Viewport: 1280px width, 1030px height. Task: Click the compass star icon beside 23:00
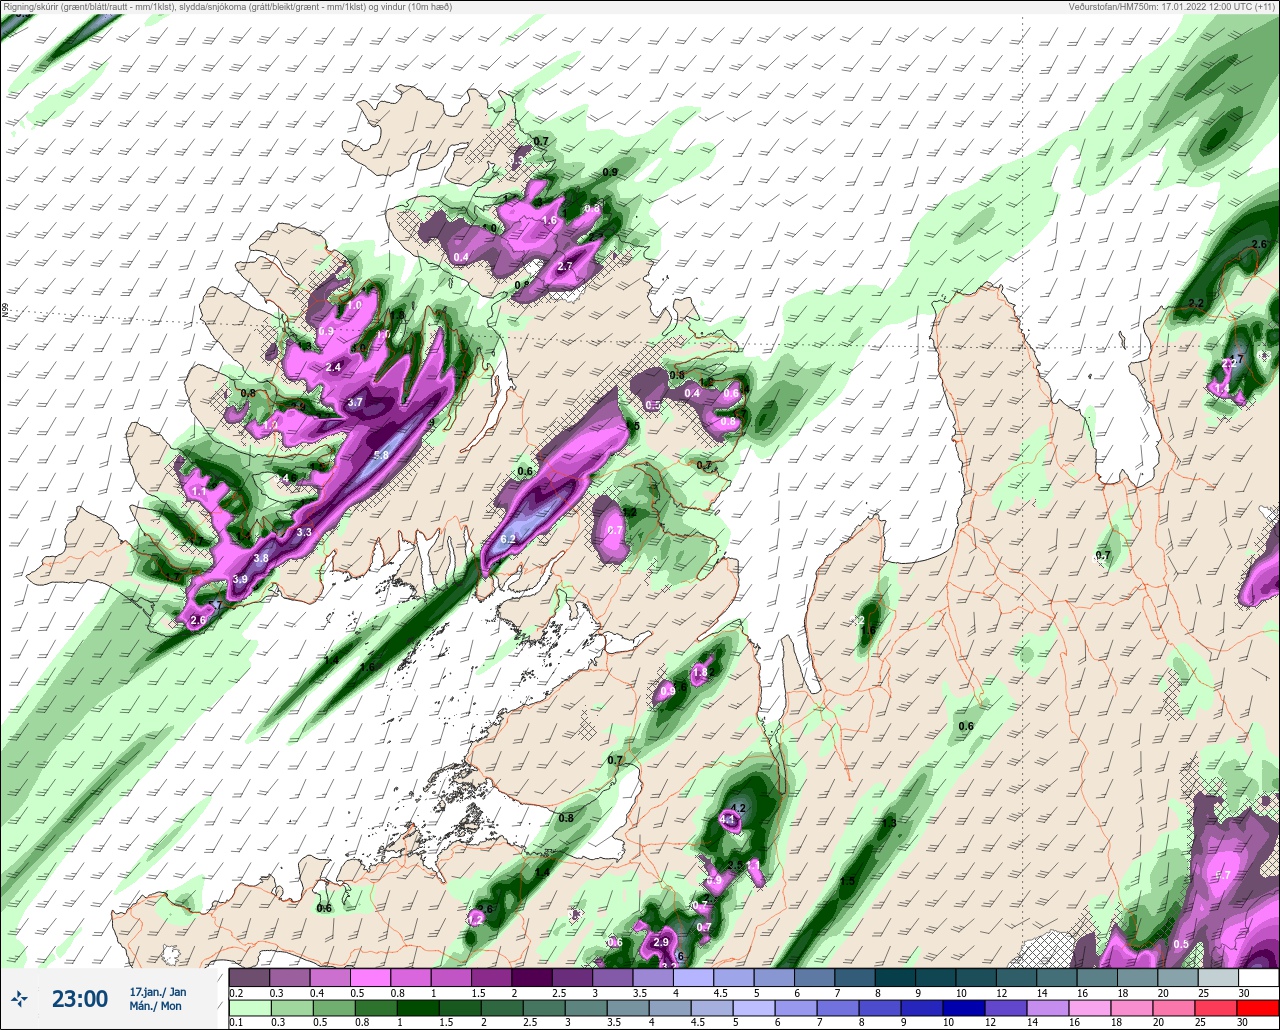tap(20, 999)
